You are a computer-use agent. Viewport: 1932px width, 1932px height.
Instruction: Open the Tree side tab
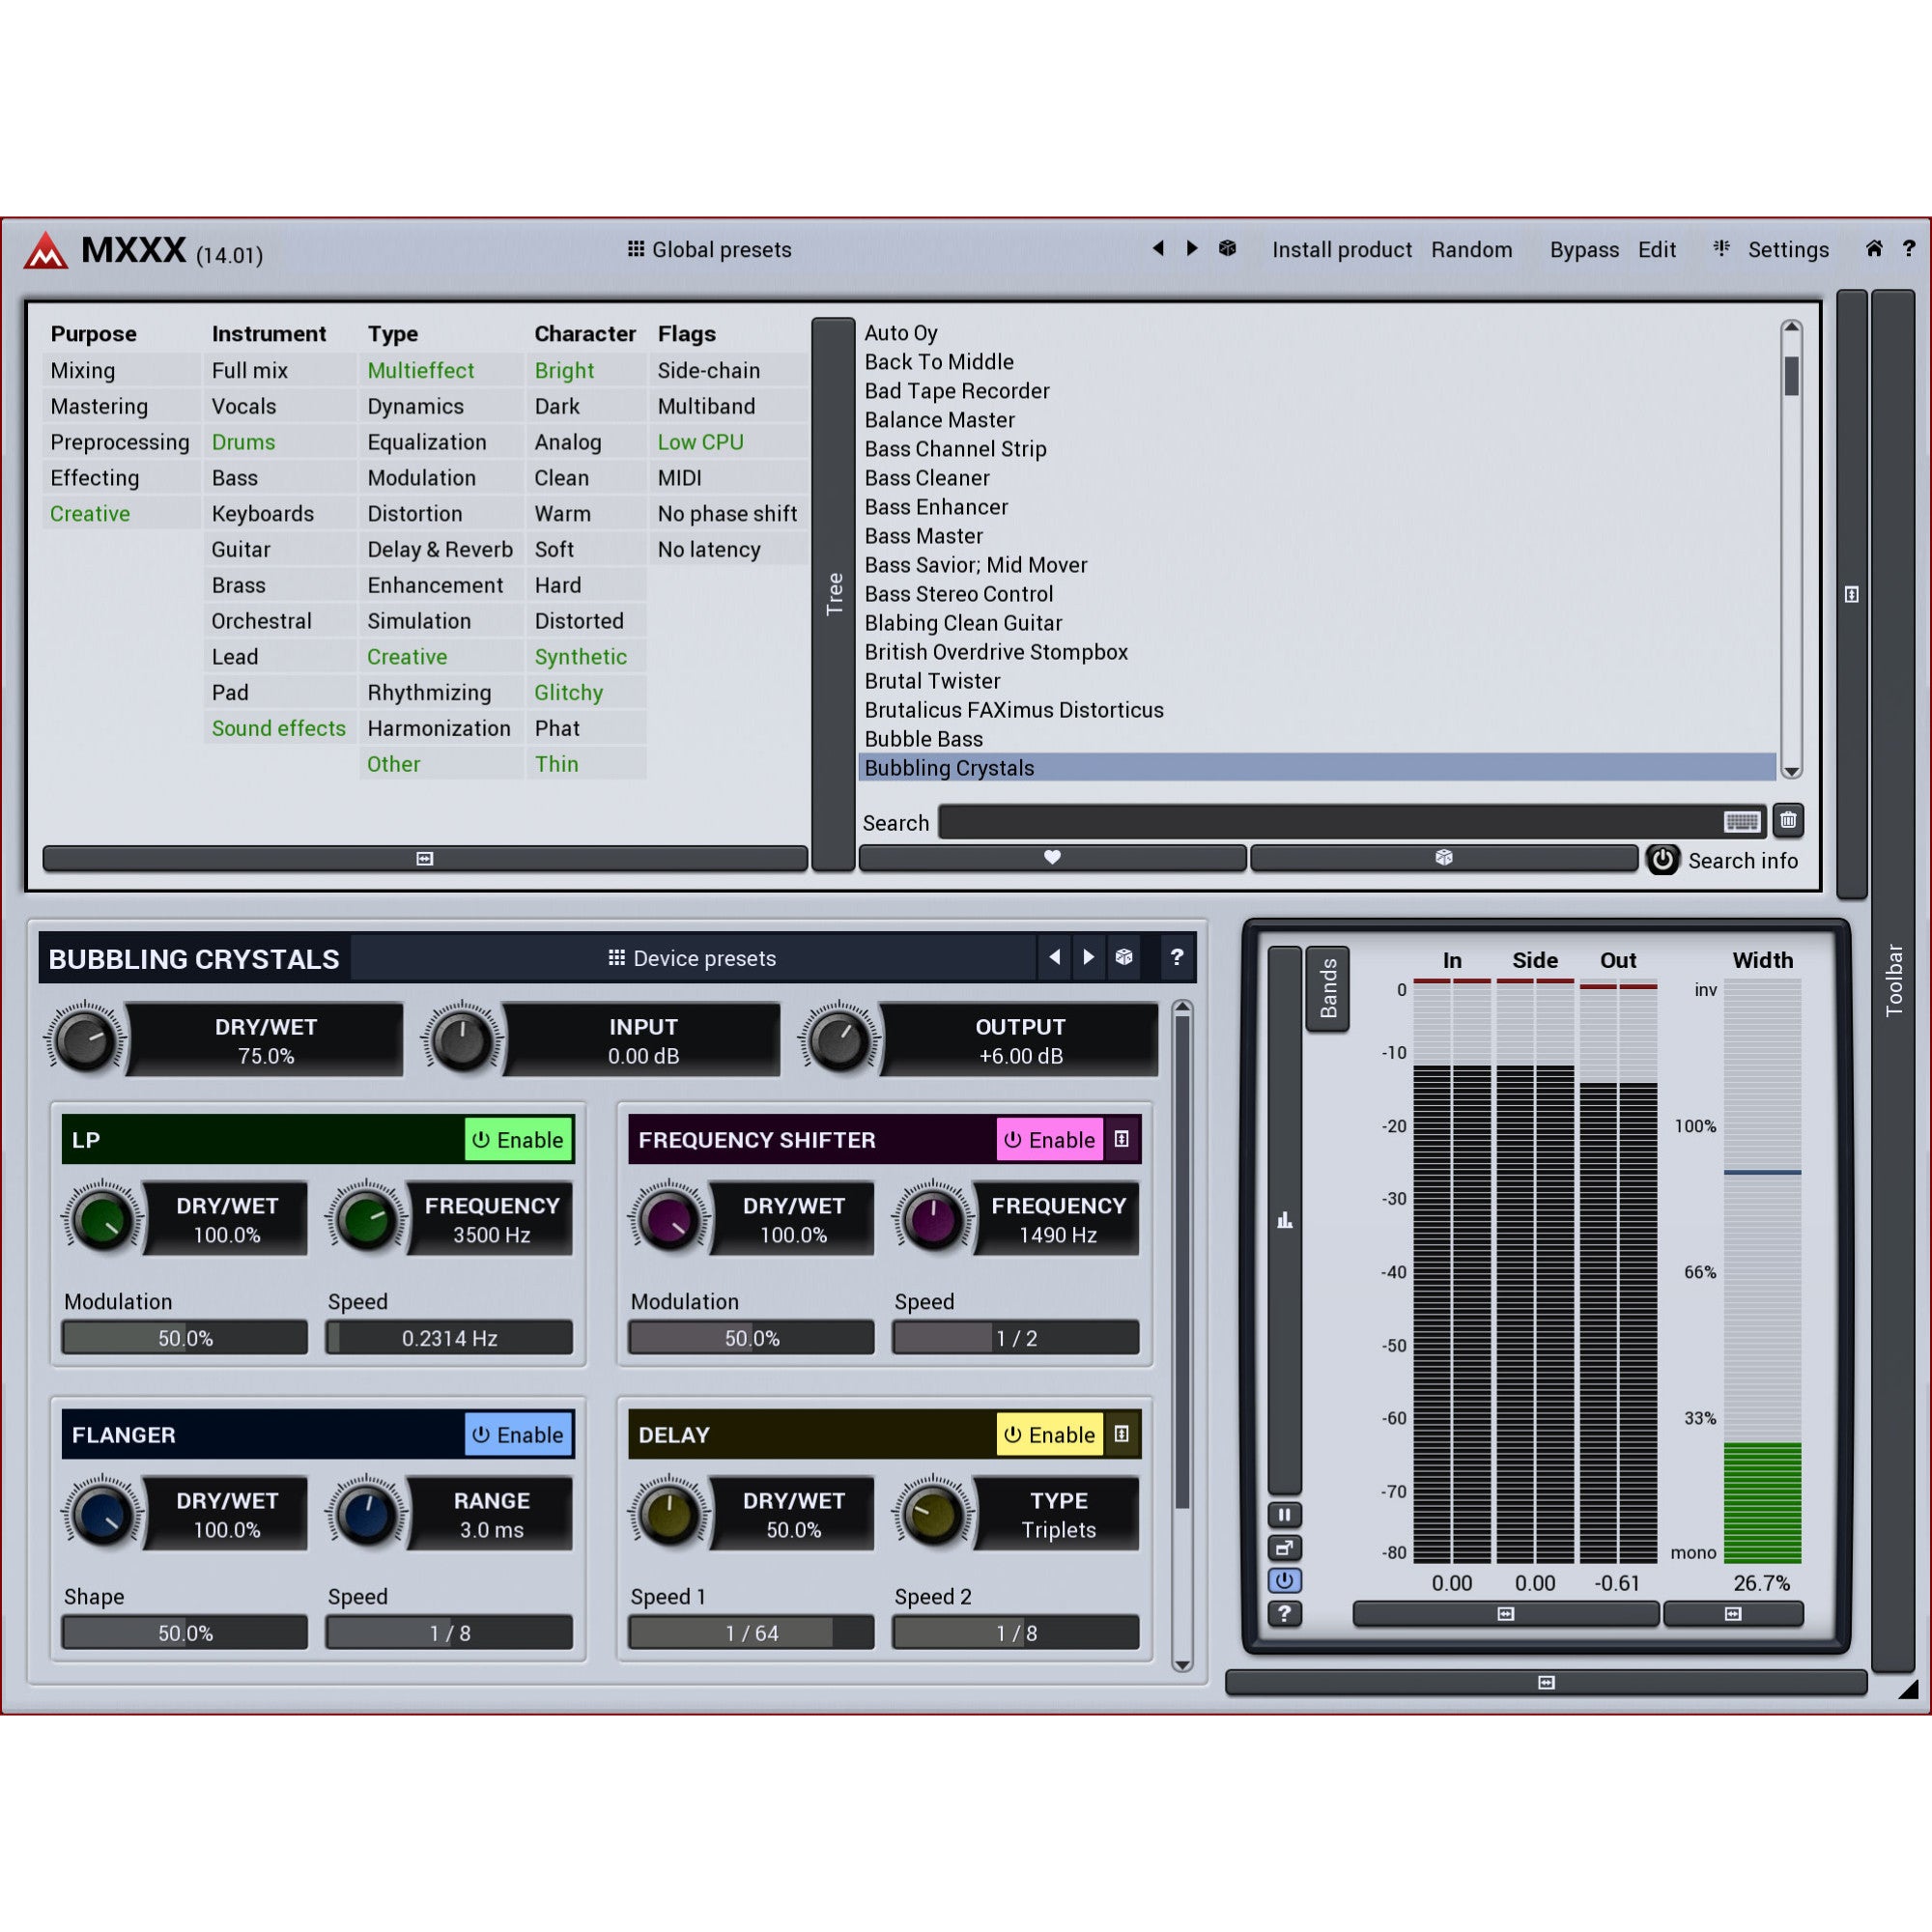click(x=833, y=594)
